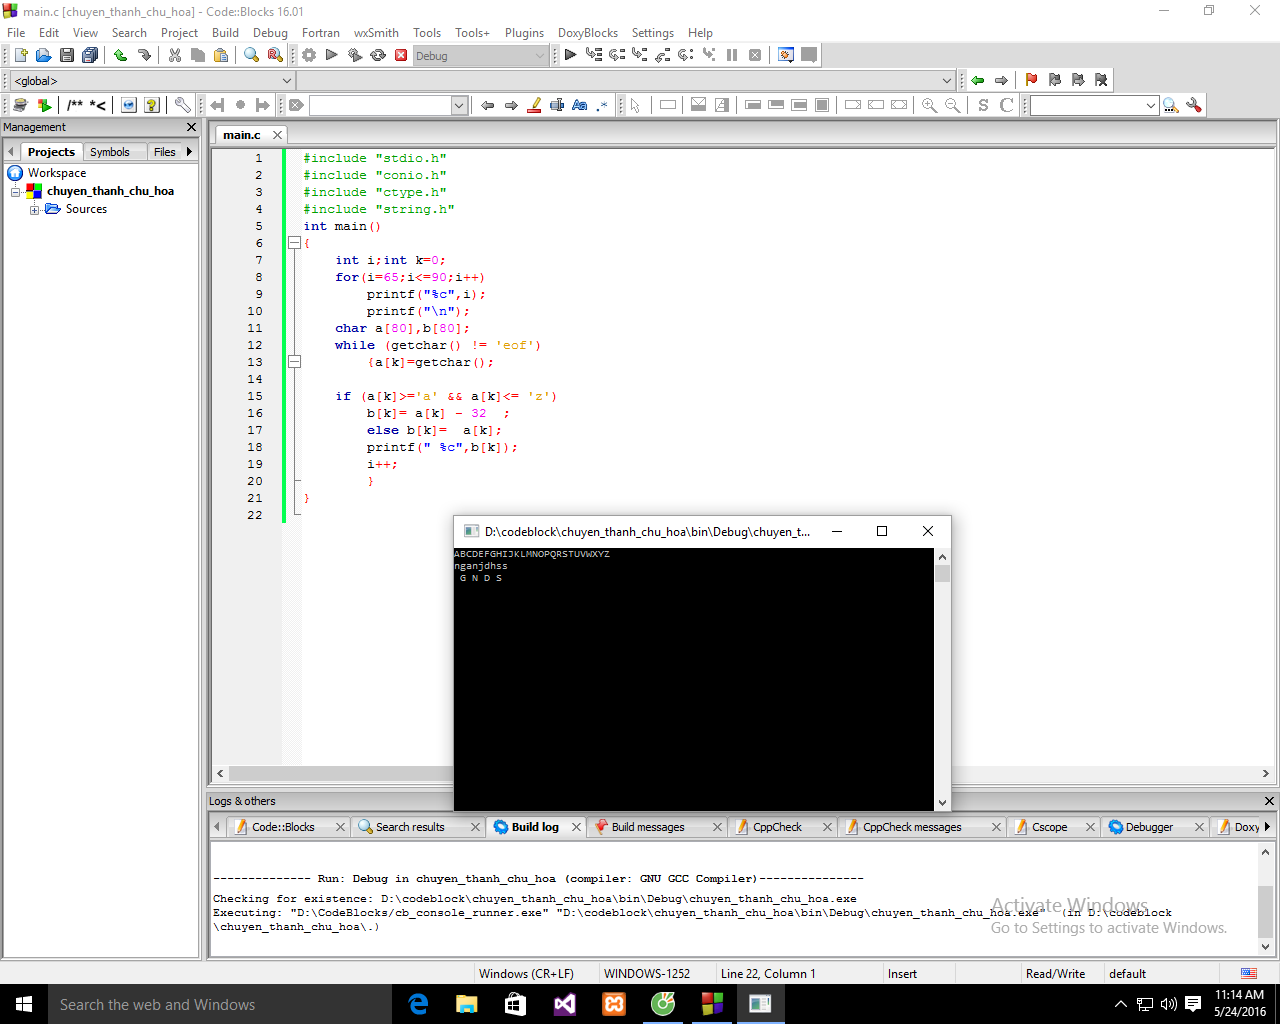
Task: Open the <global> scope dropdown
Action: pos(152,81)
